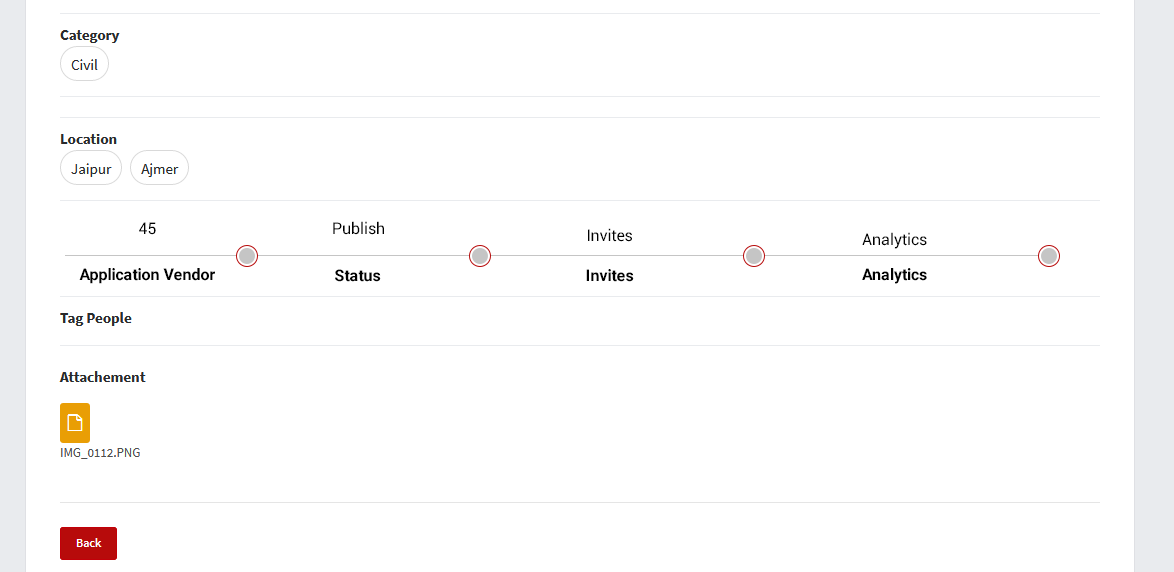Viewport: 1174px width, 572px height.
Task: Click the Publish status value
Action: (x=358, y=229)
